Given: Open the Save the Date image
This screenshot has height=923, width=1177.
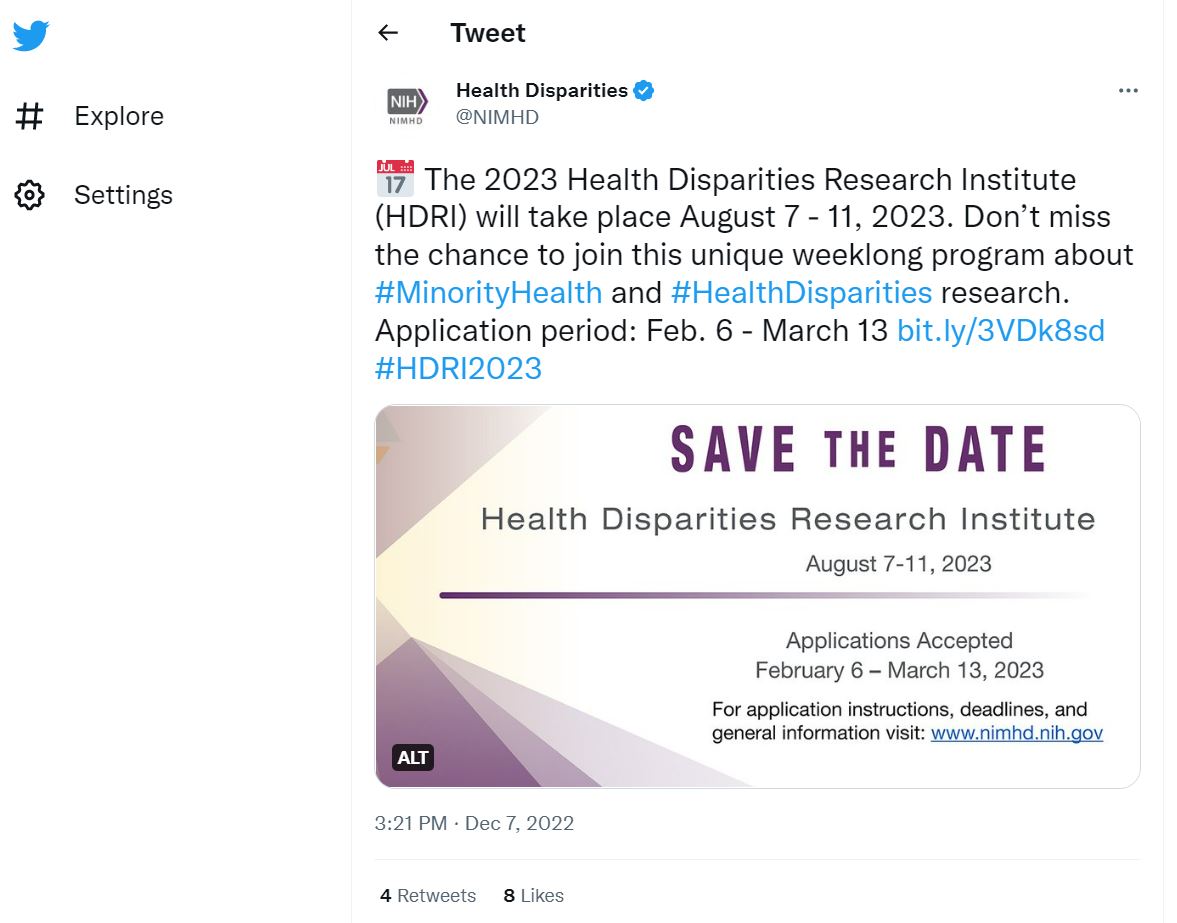Looking at the screenshot, I should click(x=757, y=595).
